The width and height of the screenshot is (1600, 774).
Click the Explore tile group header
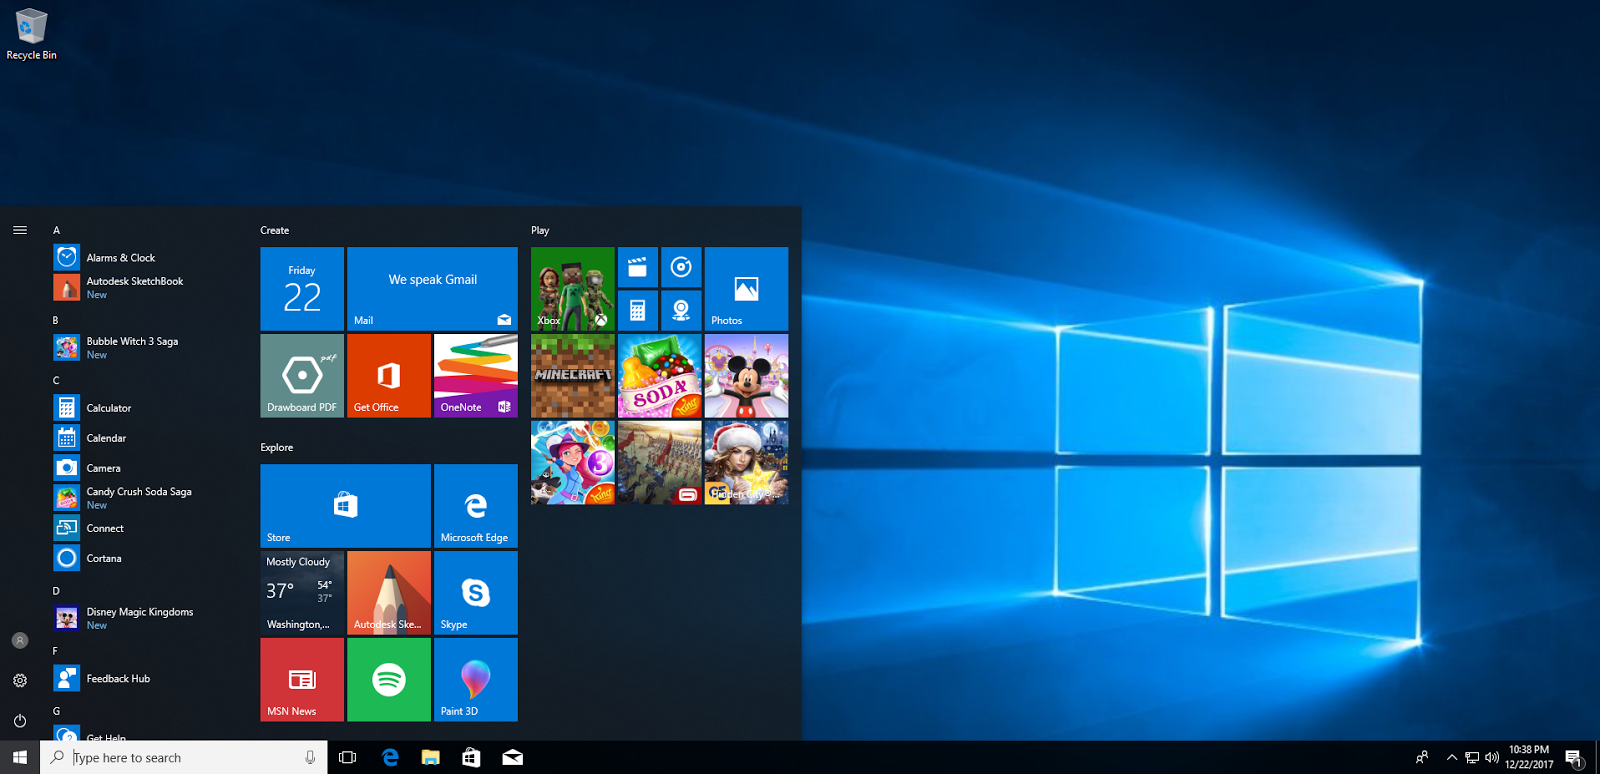pos(277,447)
